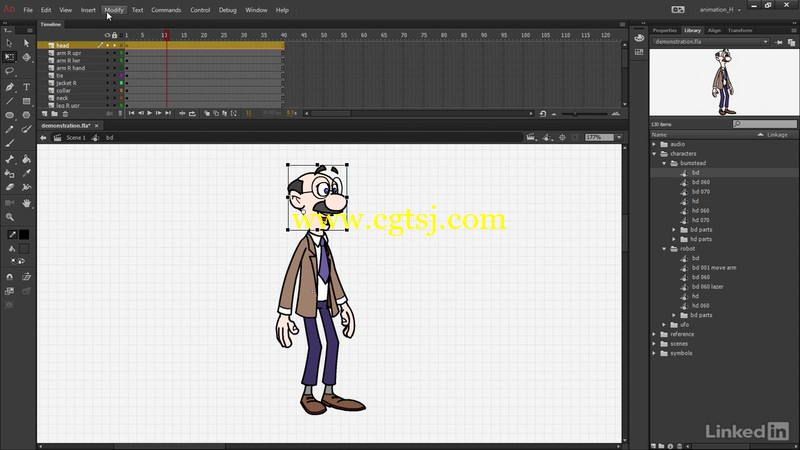The height and width of the screenshot is (450, 800).
Task: Select the Zoom magnifier tool
Action: [x=9, y=217]
